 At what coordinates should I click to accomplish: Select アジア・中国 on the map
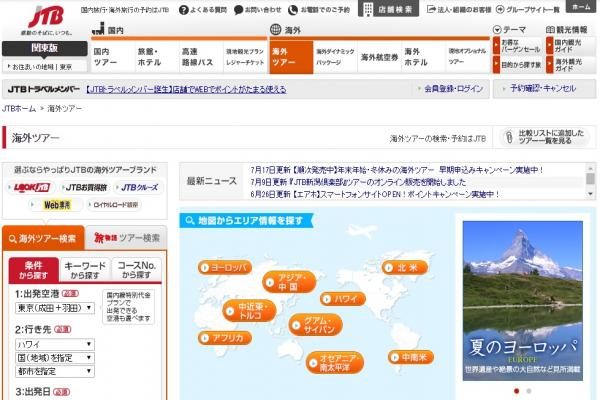(x=289, y=282)
